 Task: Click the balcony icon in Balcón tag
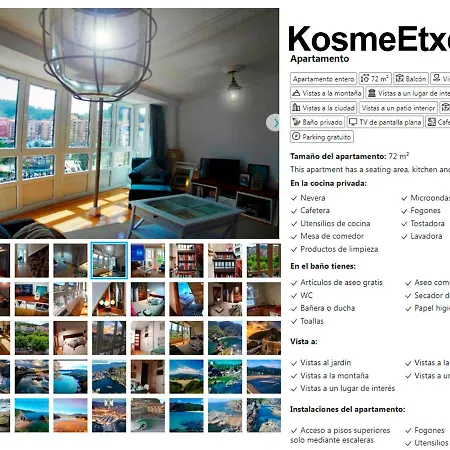coord(399,79)
